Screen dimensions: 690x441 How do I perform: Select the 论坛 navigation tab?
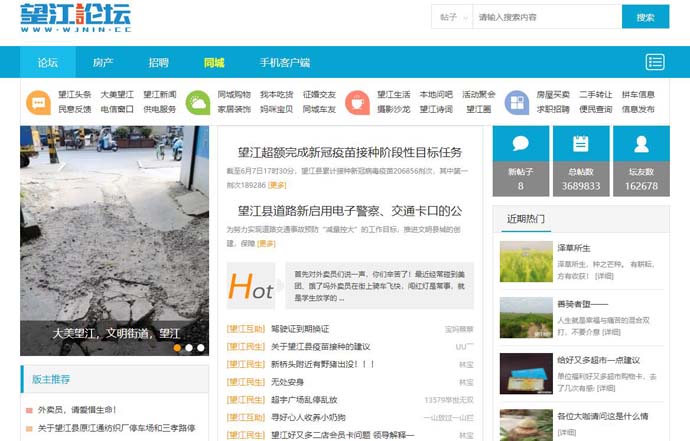[x=48, y=62]
